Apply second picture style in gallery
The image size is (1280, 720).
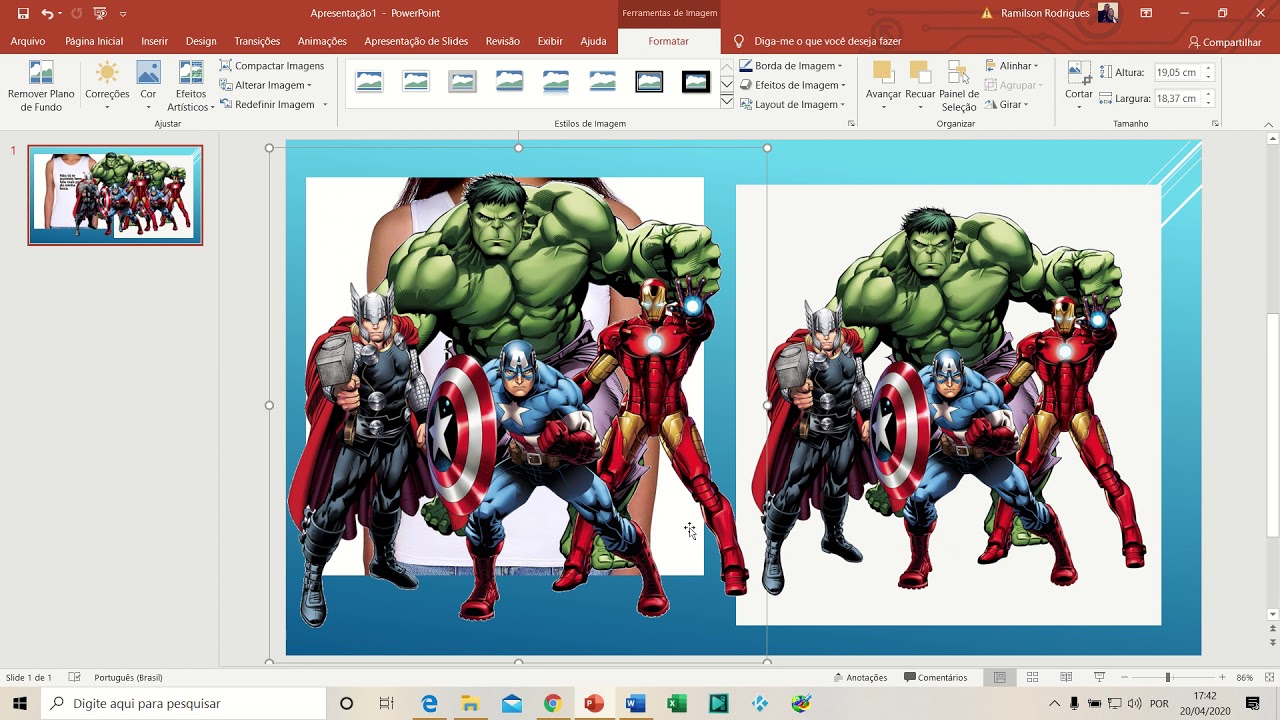click(416, 82)
